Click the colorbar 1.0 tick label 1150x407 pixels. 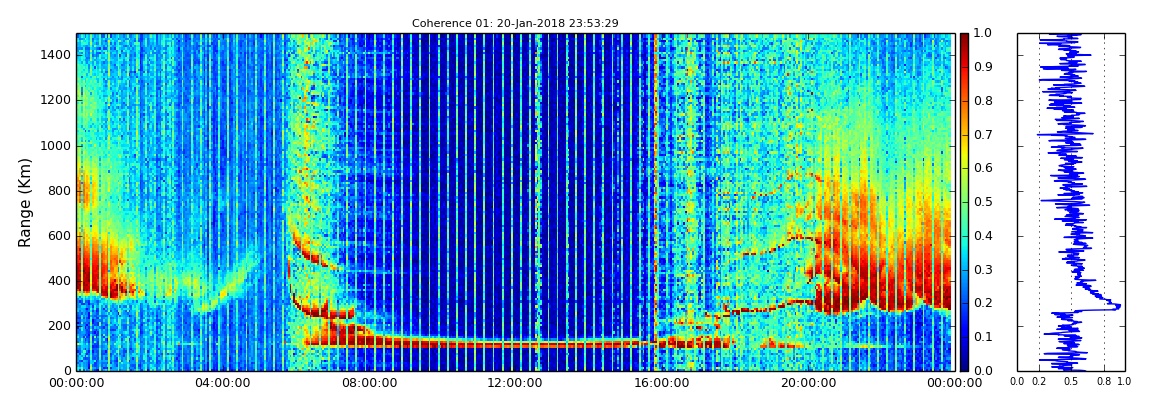tap(981, 34)
